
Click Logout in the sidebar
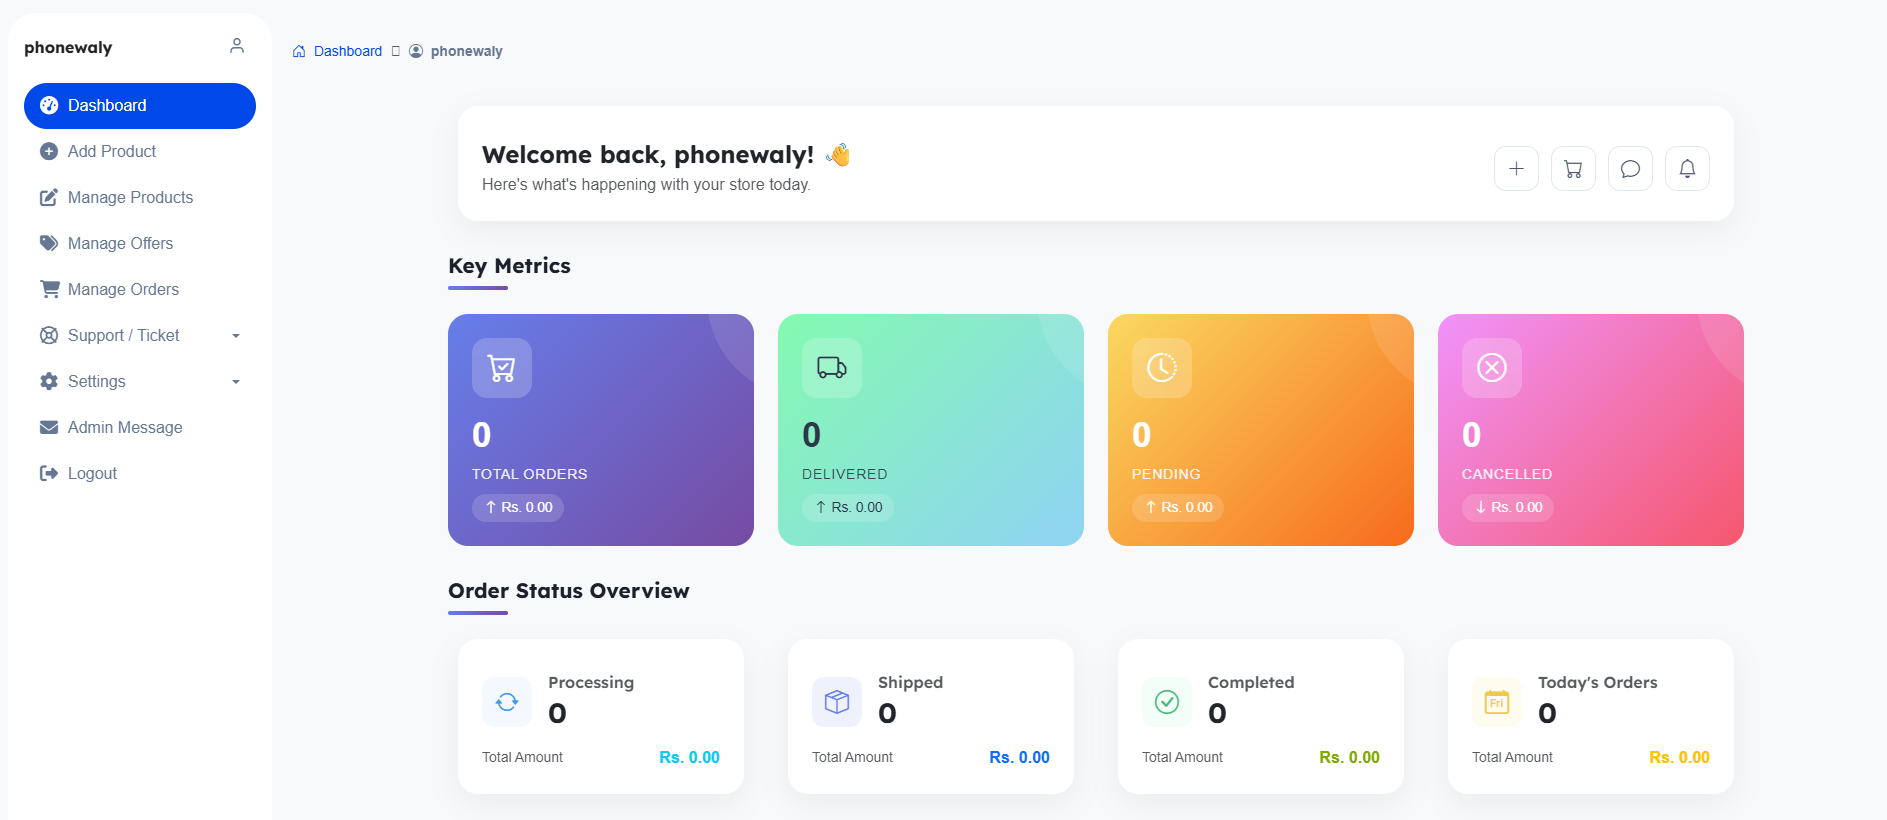140,474
